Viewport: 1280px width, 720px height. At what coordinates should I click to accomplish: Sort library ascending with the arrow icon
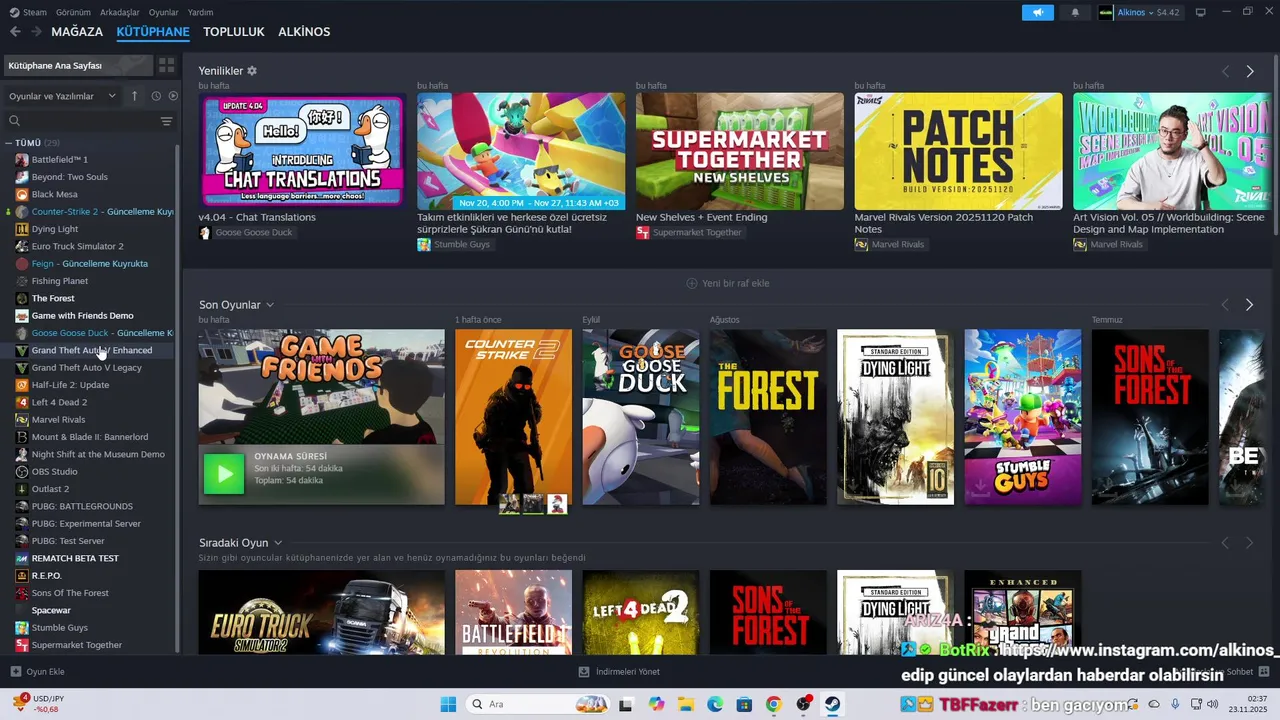135,96
